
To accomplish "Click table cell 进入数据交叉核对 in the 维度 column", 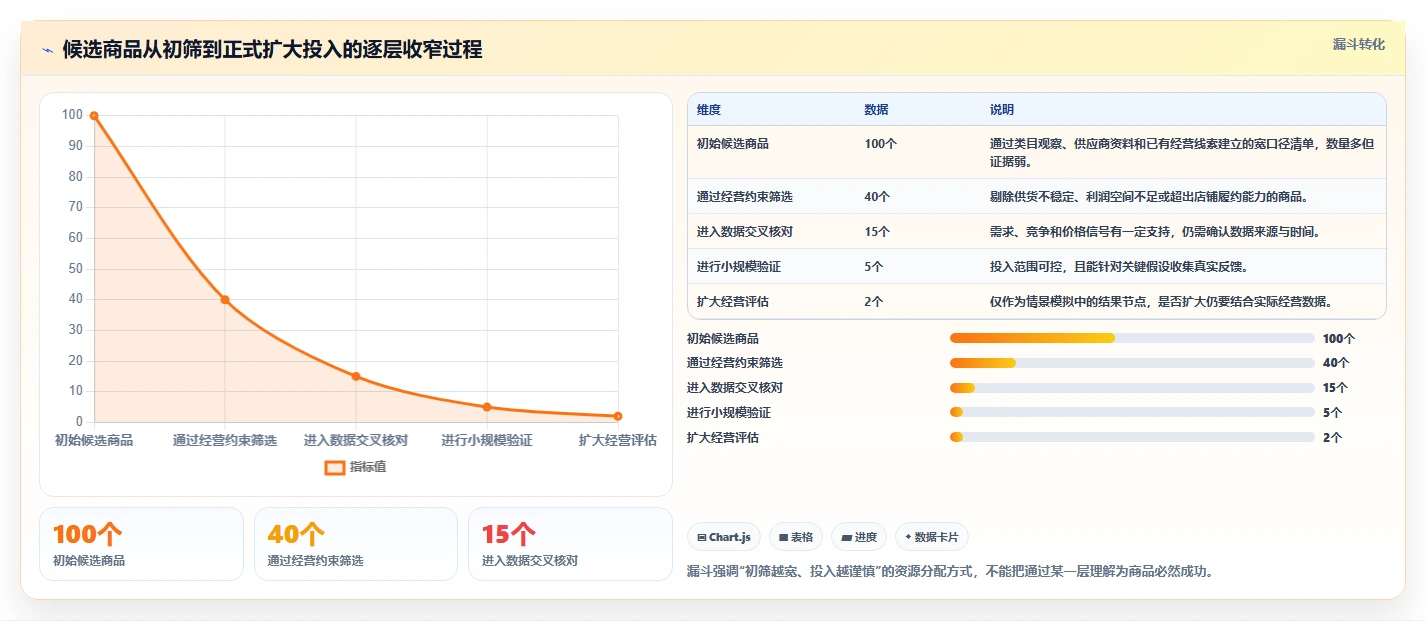I will point(745,231).
